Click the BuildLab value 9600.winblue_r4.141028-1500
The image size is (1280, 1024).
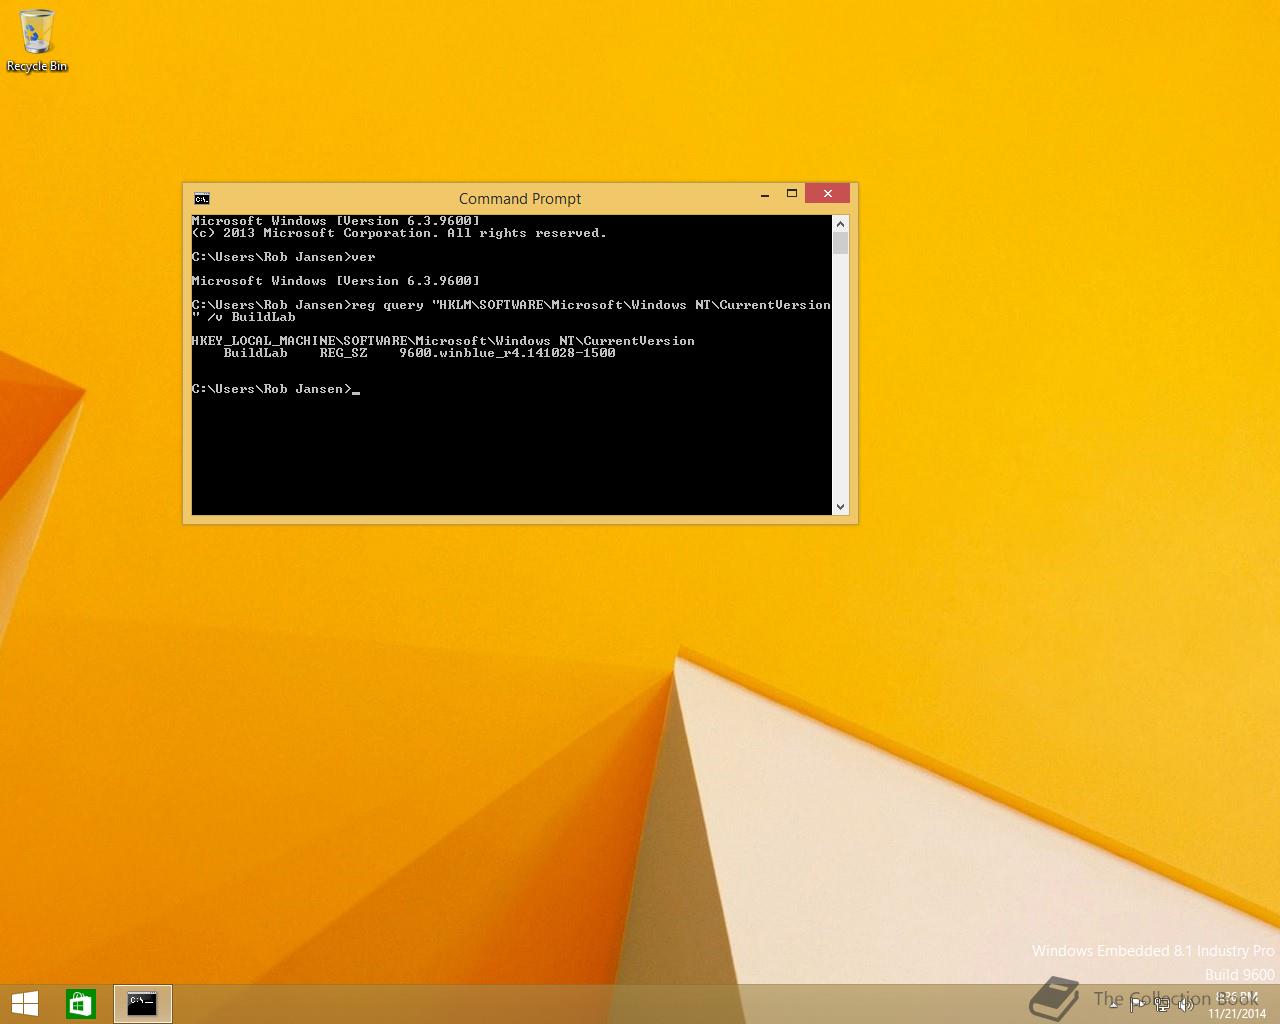[507, 353]
